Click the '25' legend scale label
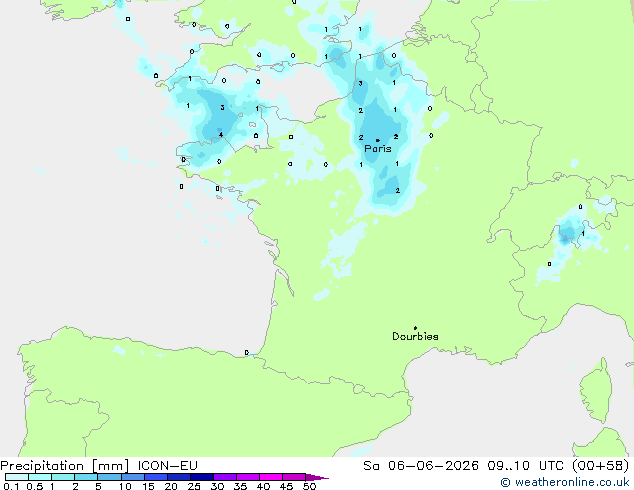 tap(194, 486)
